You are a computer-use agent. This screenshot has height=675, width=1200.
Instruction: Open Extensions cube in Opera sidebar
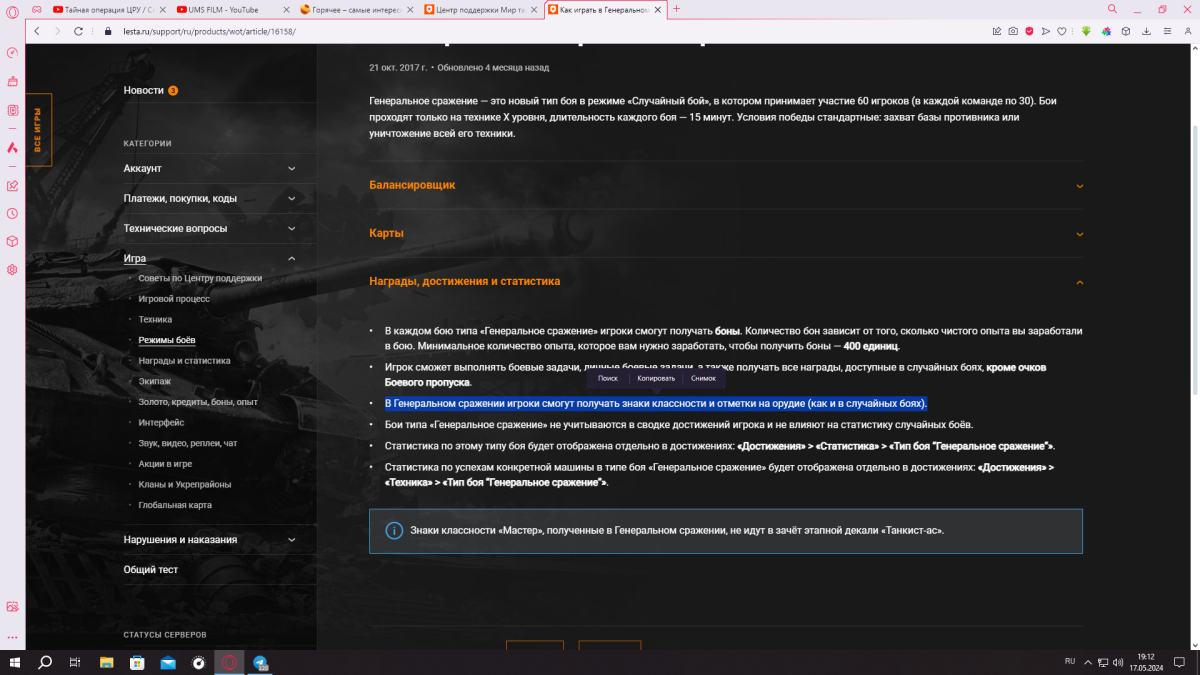click(x=12, y=241)
